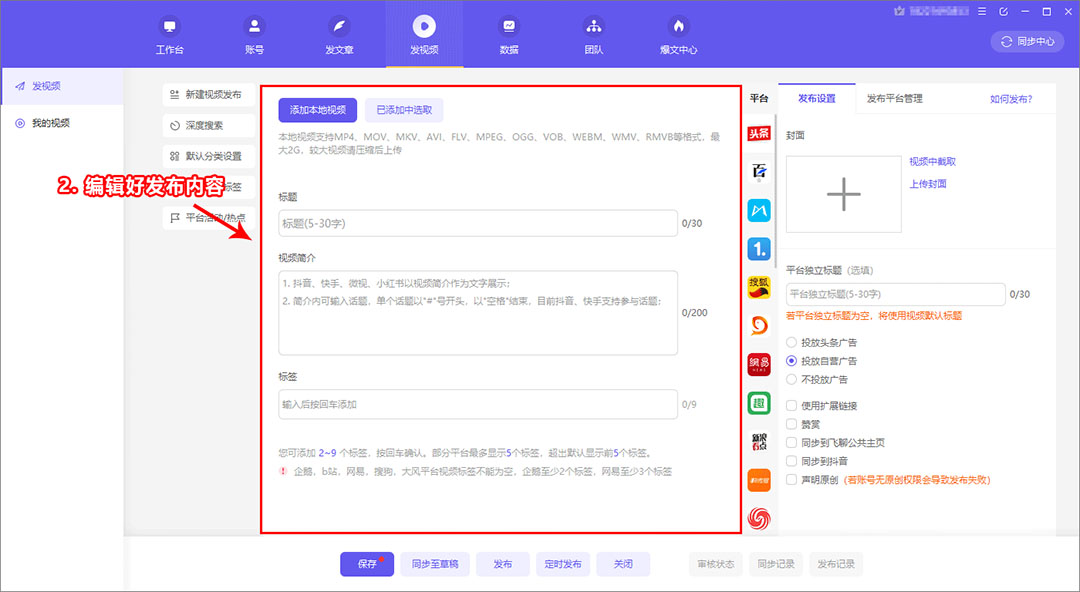This screenshot has width=1080, height=592.
Task: Select the 头条 (Toutiao) platform icon
Action: click(x=759, y=134)
